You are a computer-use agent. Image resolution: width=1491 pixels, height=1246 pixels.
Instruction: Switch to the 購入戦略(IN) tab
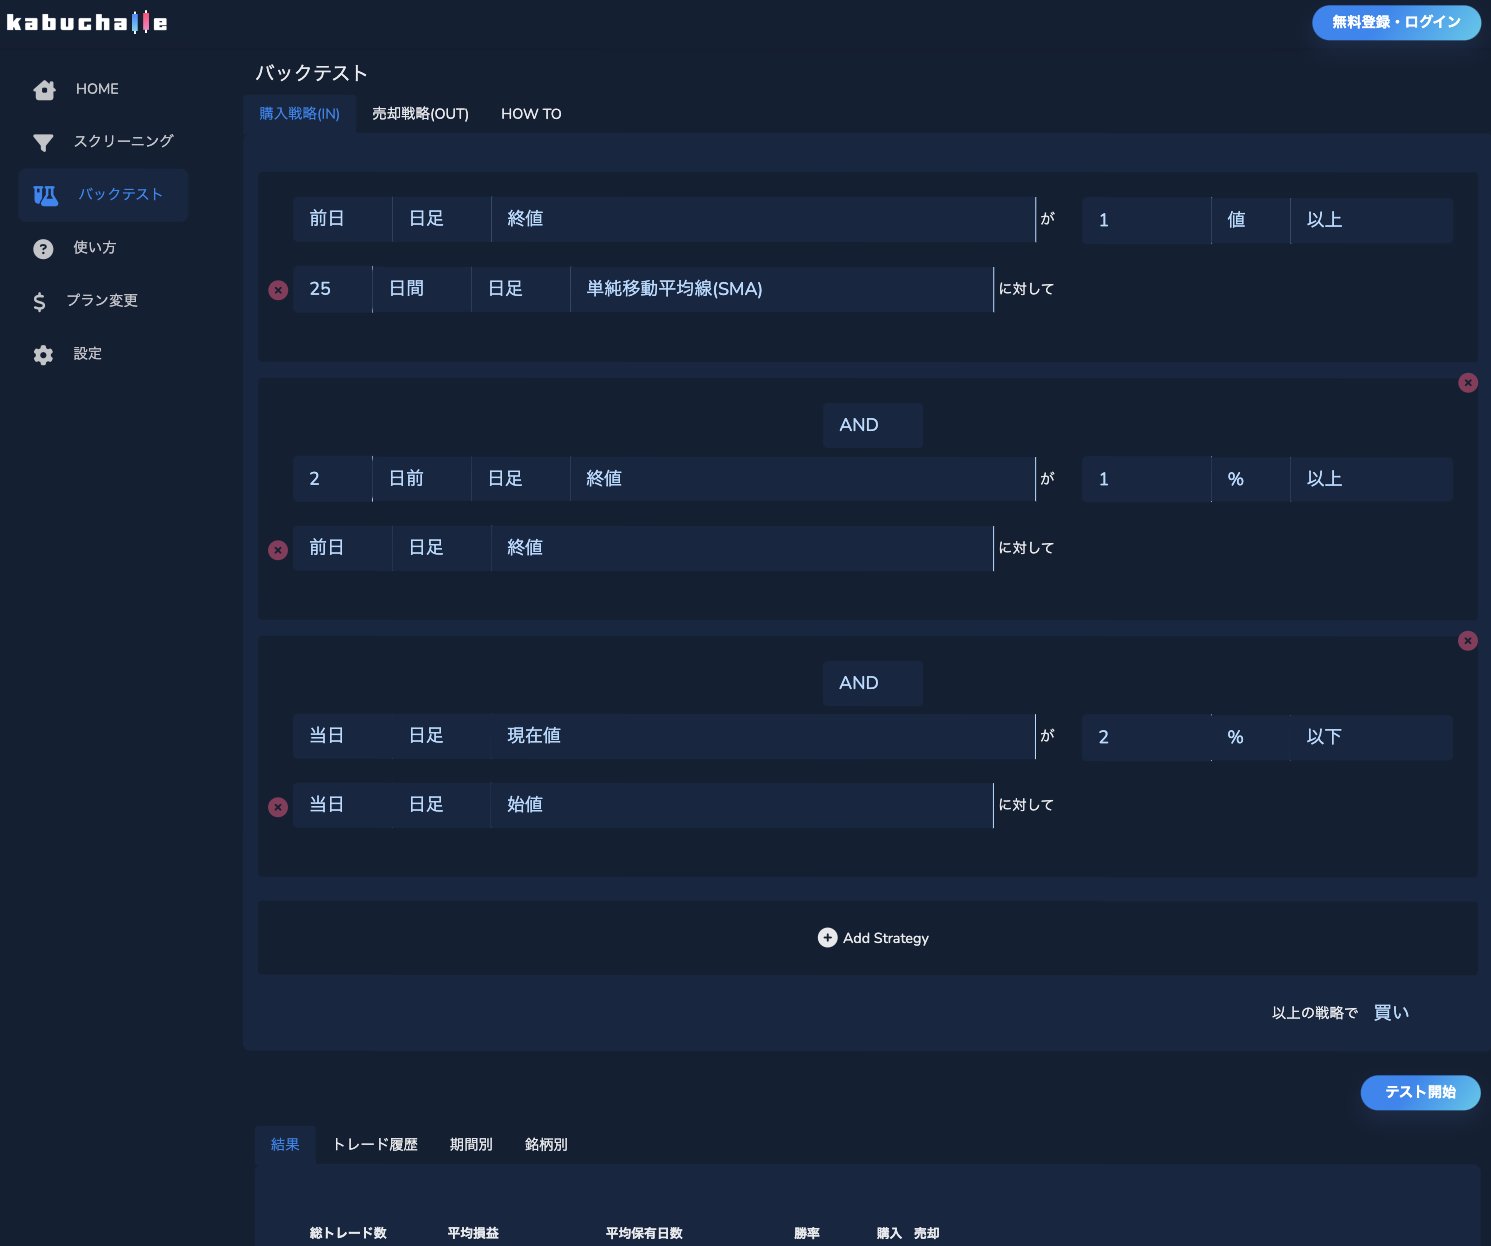299,114
